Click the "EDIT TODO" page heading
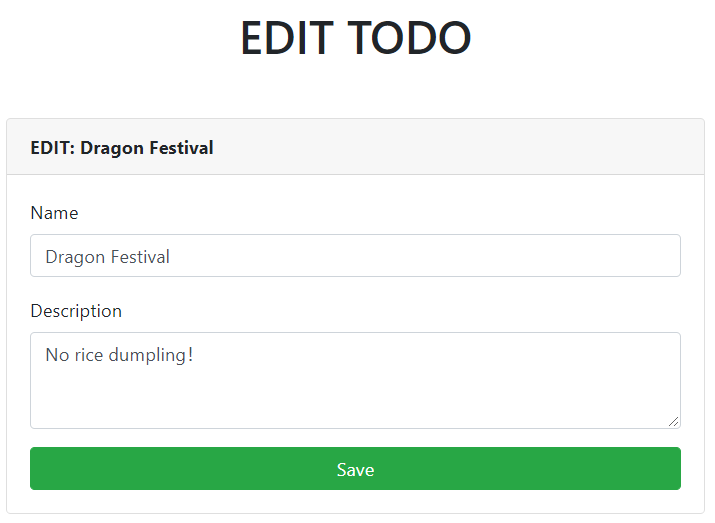 point(355,38)
